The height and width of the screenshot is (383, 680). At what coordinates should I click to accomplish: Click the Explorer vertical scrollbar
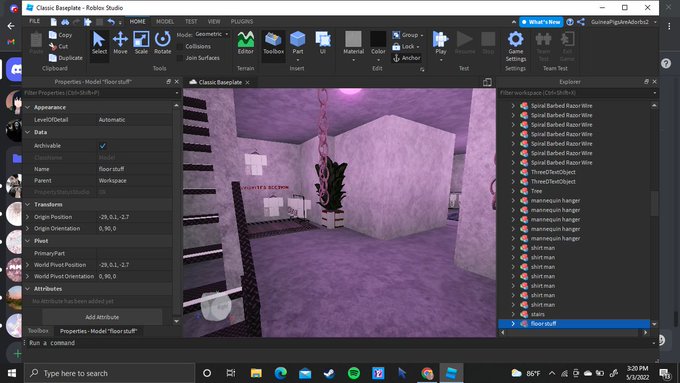(654, 203)
